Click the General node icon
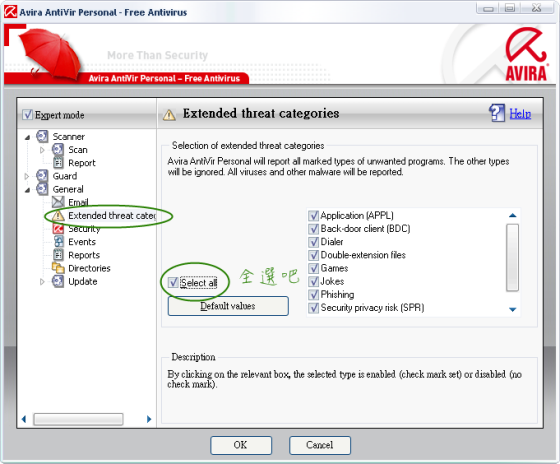560x464 pixels. click(x=42, y=189)
